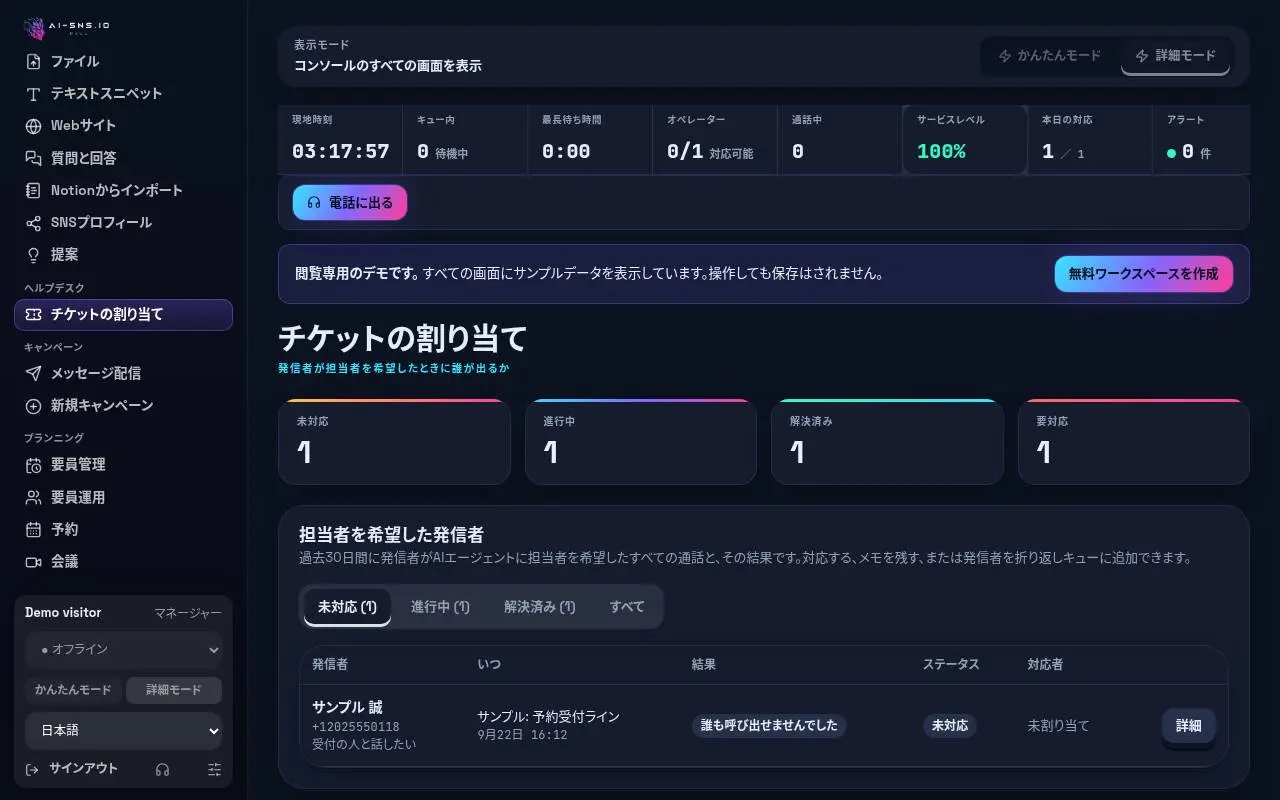1280x800 pixels.
Task: Click the 電話に出る button
Action: [x=350, y=202]
